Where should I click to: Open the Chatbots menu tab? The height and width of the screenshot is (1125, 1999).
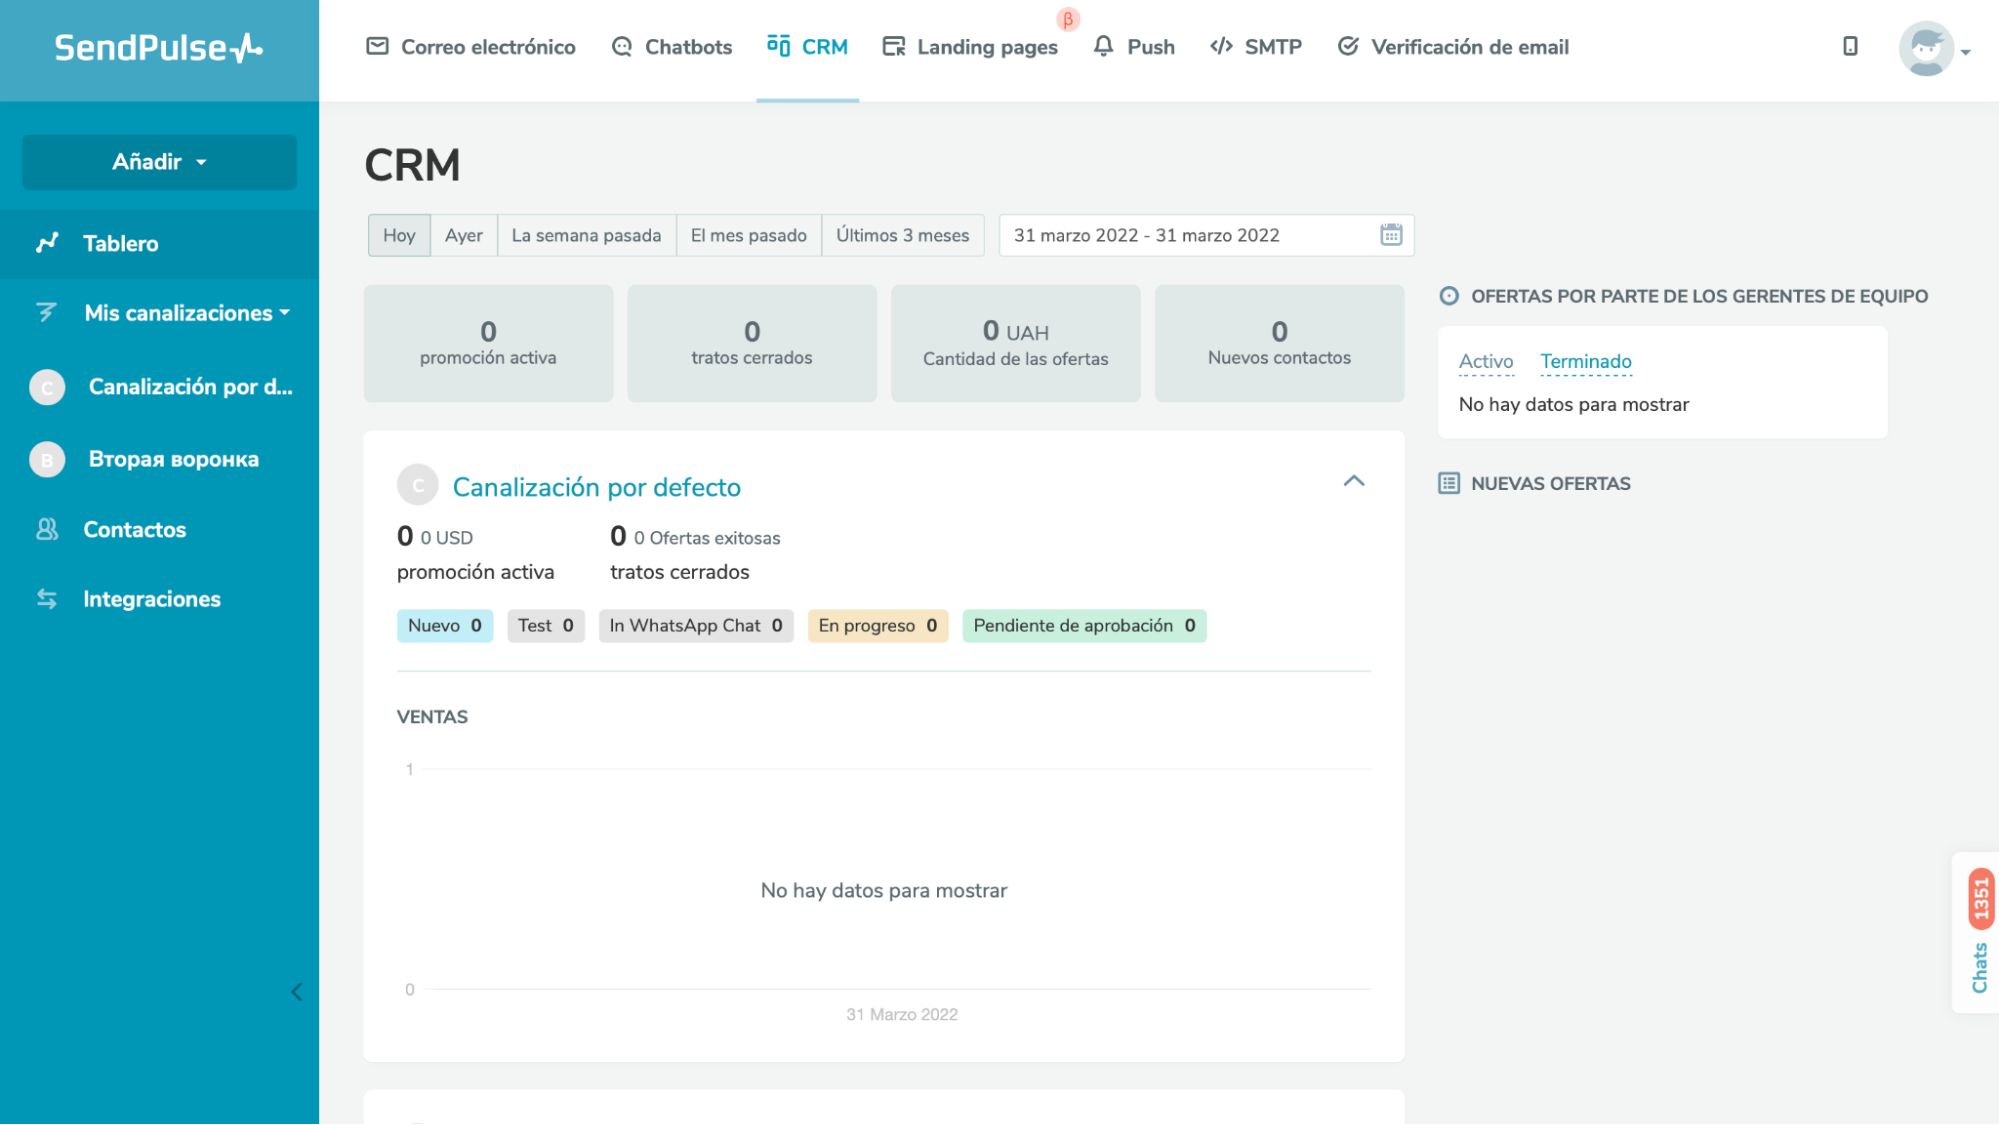coord(672,47)
